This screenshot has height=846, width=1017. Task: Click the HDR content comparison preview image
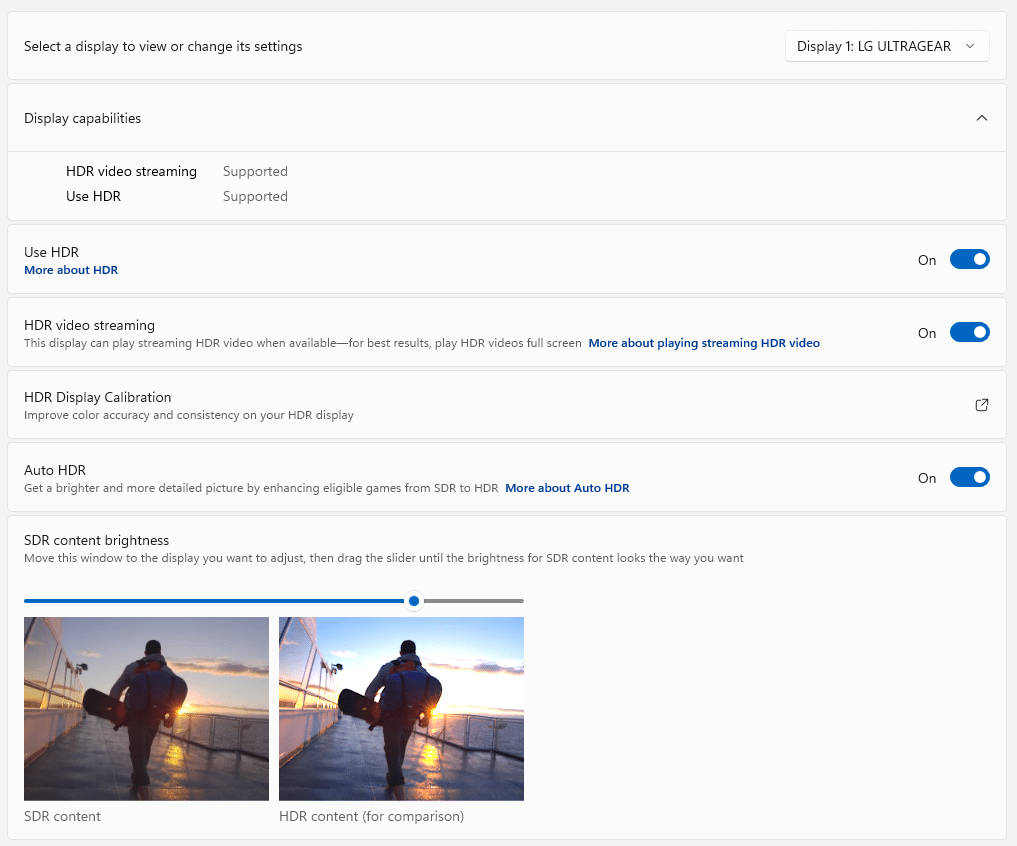(401, 708)
